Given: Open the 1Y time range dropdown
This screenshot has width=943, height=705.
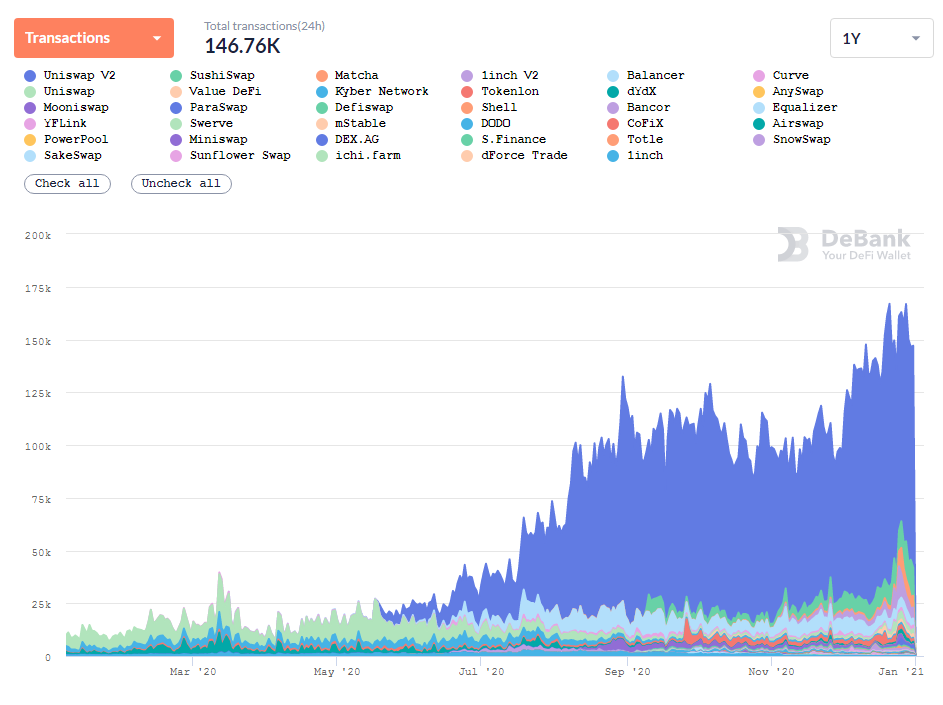Looking at the screenshot, I should [881, 38].
